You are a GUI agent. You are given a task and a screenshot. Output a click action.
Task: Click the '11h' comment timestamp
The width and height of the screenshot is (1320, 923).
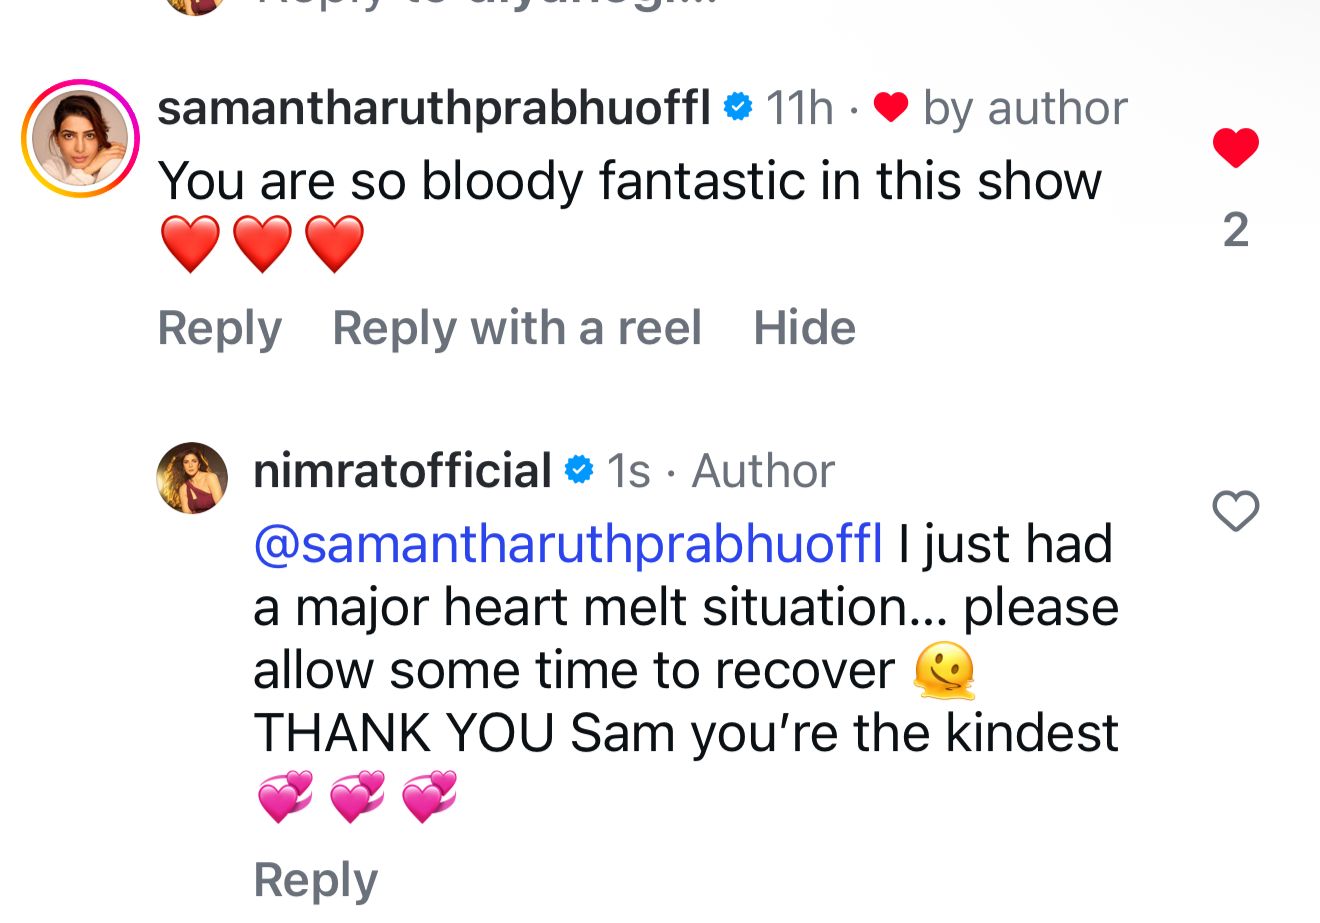[799, 108]
